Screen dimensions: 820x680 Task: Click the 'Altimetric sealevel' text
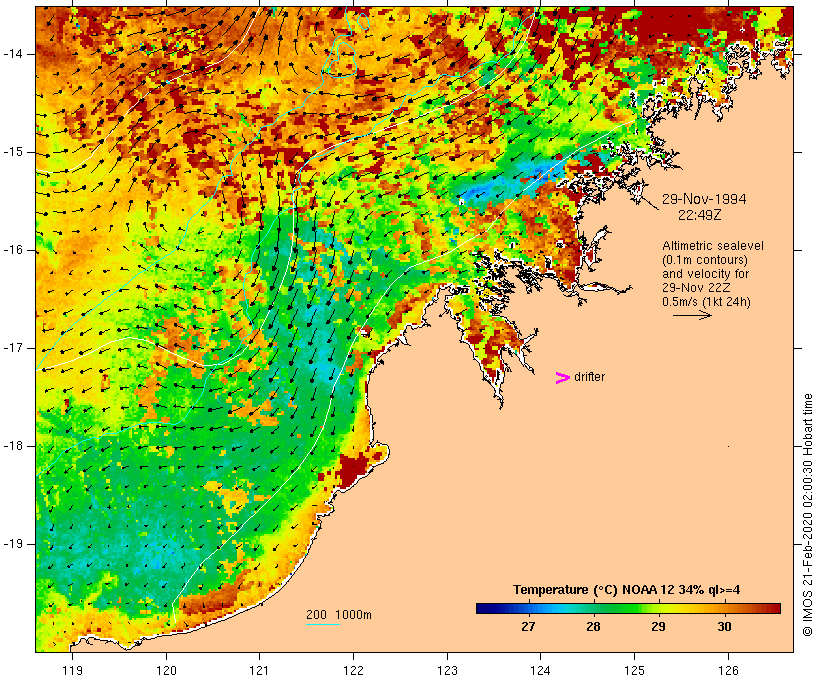click(x=713, y=246)
